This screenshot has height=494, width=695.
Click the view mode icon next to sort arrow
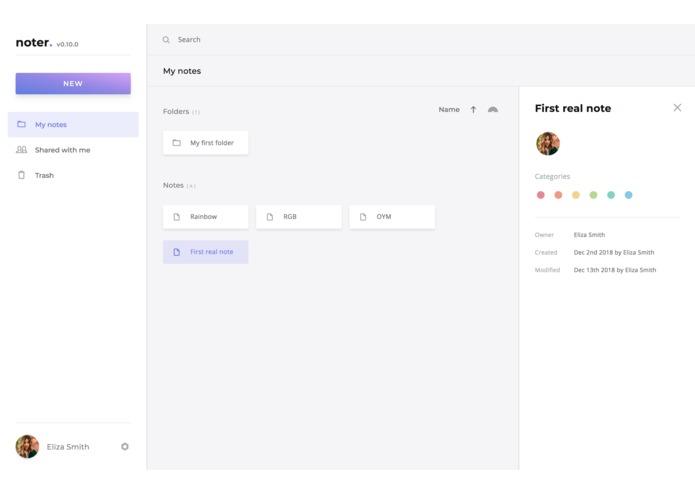coord(493,109)
